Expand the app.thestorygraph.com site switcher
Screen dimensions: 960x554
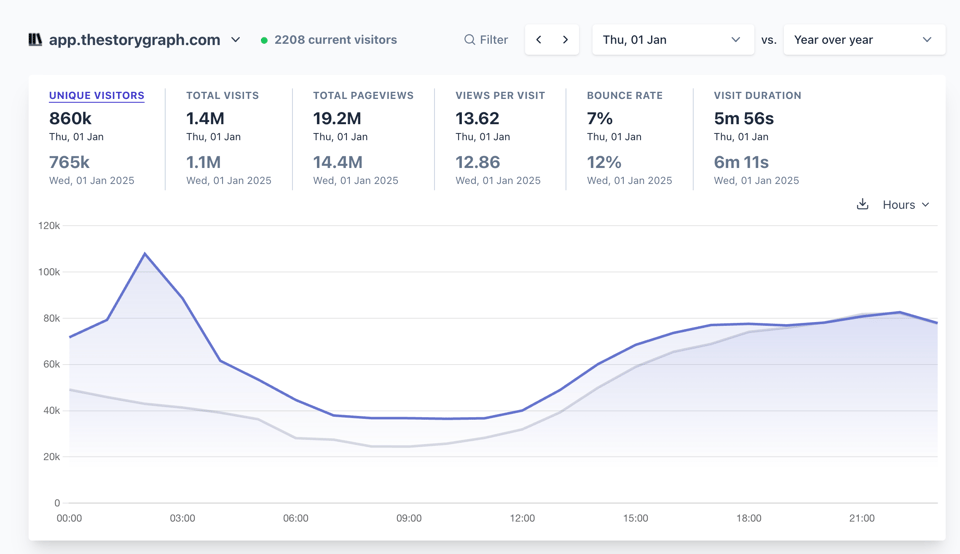tap(235, 40)
